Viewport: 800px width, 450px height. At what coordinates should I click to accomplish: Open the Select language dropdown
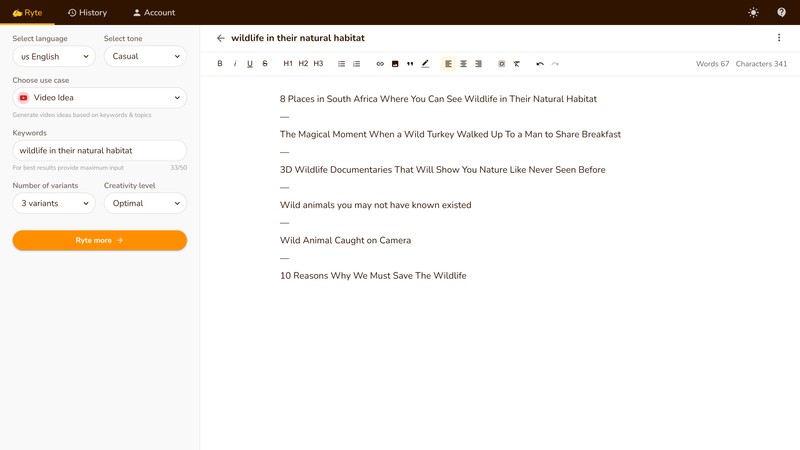point(53,57)
